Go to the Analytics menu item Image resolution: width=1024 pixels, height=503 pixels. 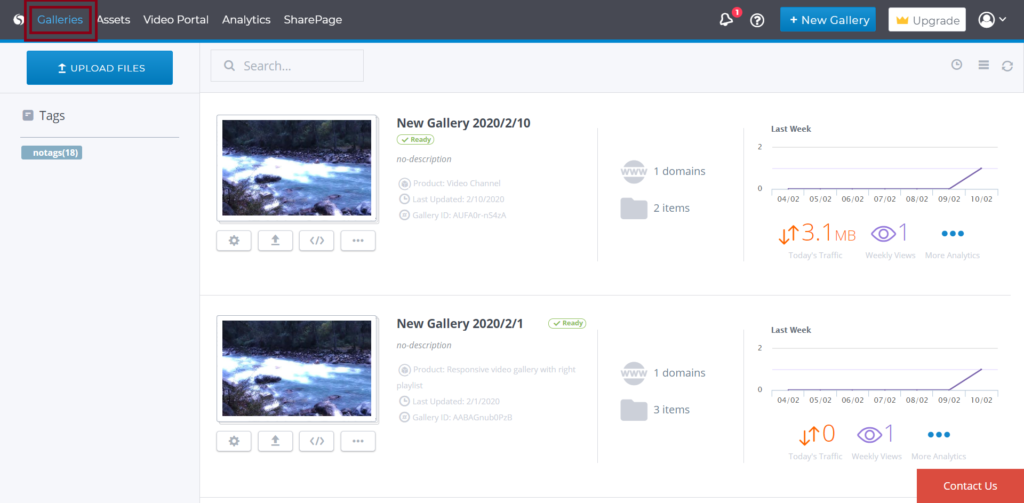(246, 20)
